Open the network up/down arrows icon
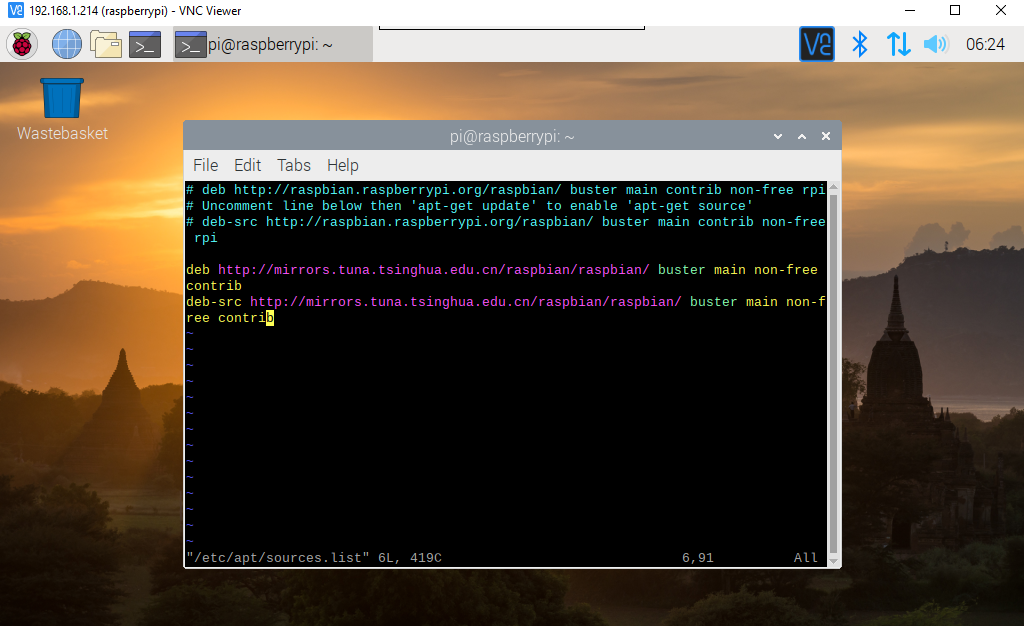The width and height of the screenshot is (1024, 626). click(899, 44)
